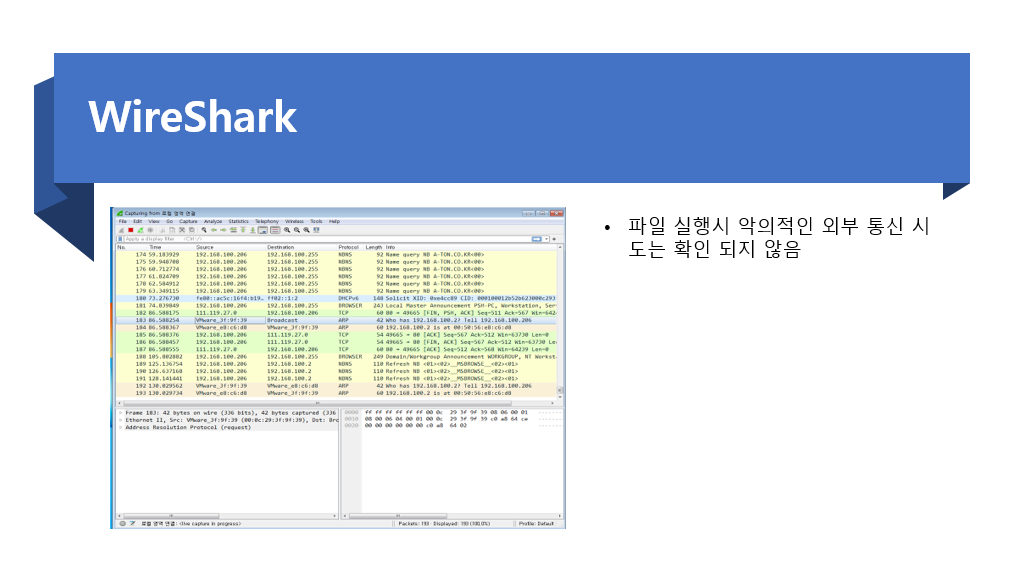This screenshot has height=576, width=1024.
Task: Click the Resize columns icon
Action: (316, 230)
